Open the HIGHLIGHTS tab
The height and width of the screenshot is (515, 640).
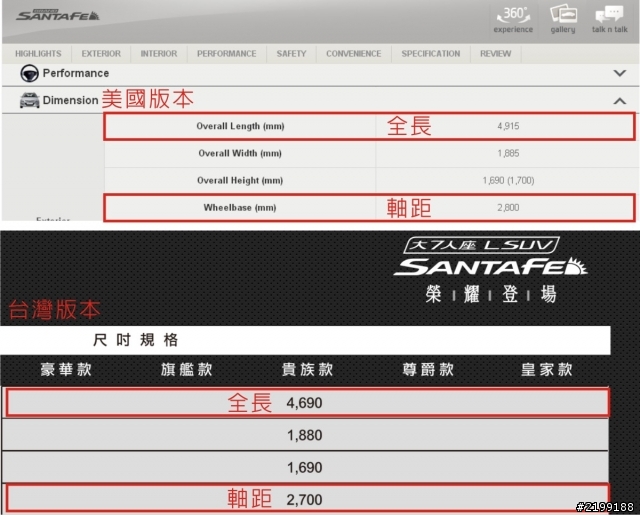pyautogui.click(x=38, y=54)
